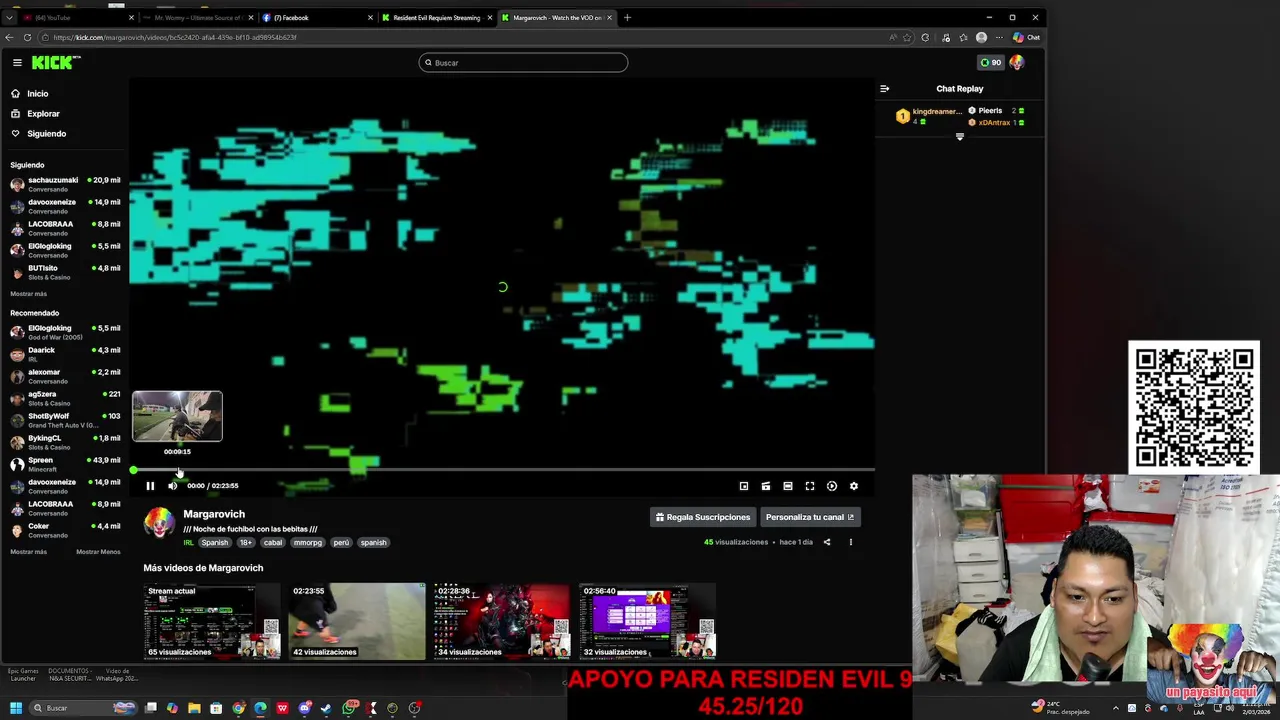
Task: Click the Buscar search field on Kick
Action: (x=523, y=63)
